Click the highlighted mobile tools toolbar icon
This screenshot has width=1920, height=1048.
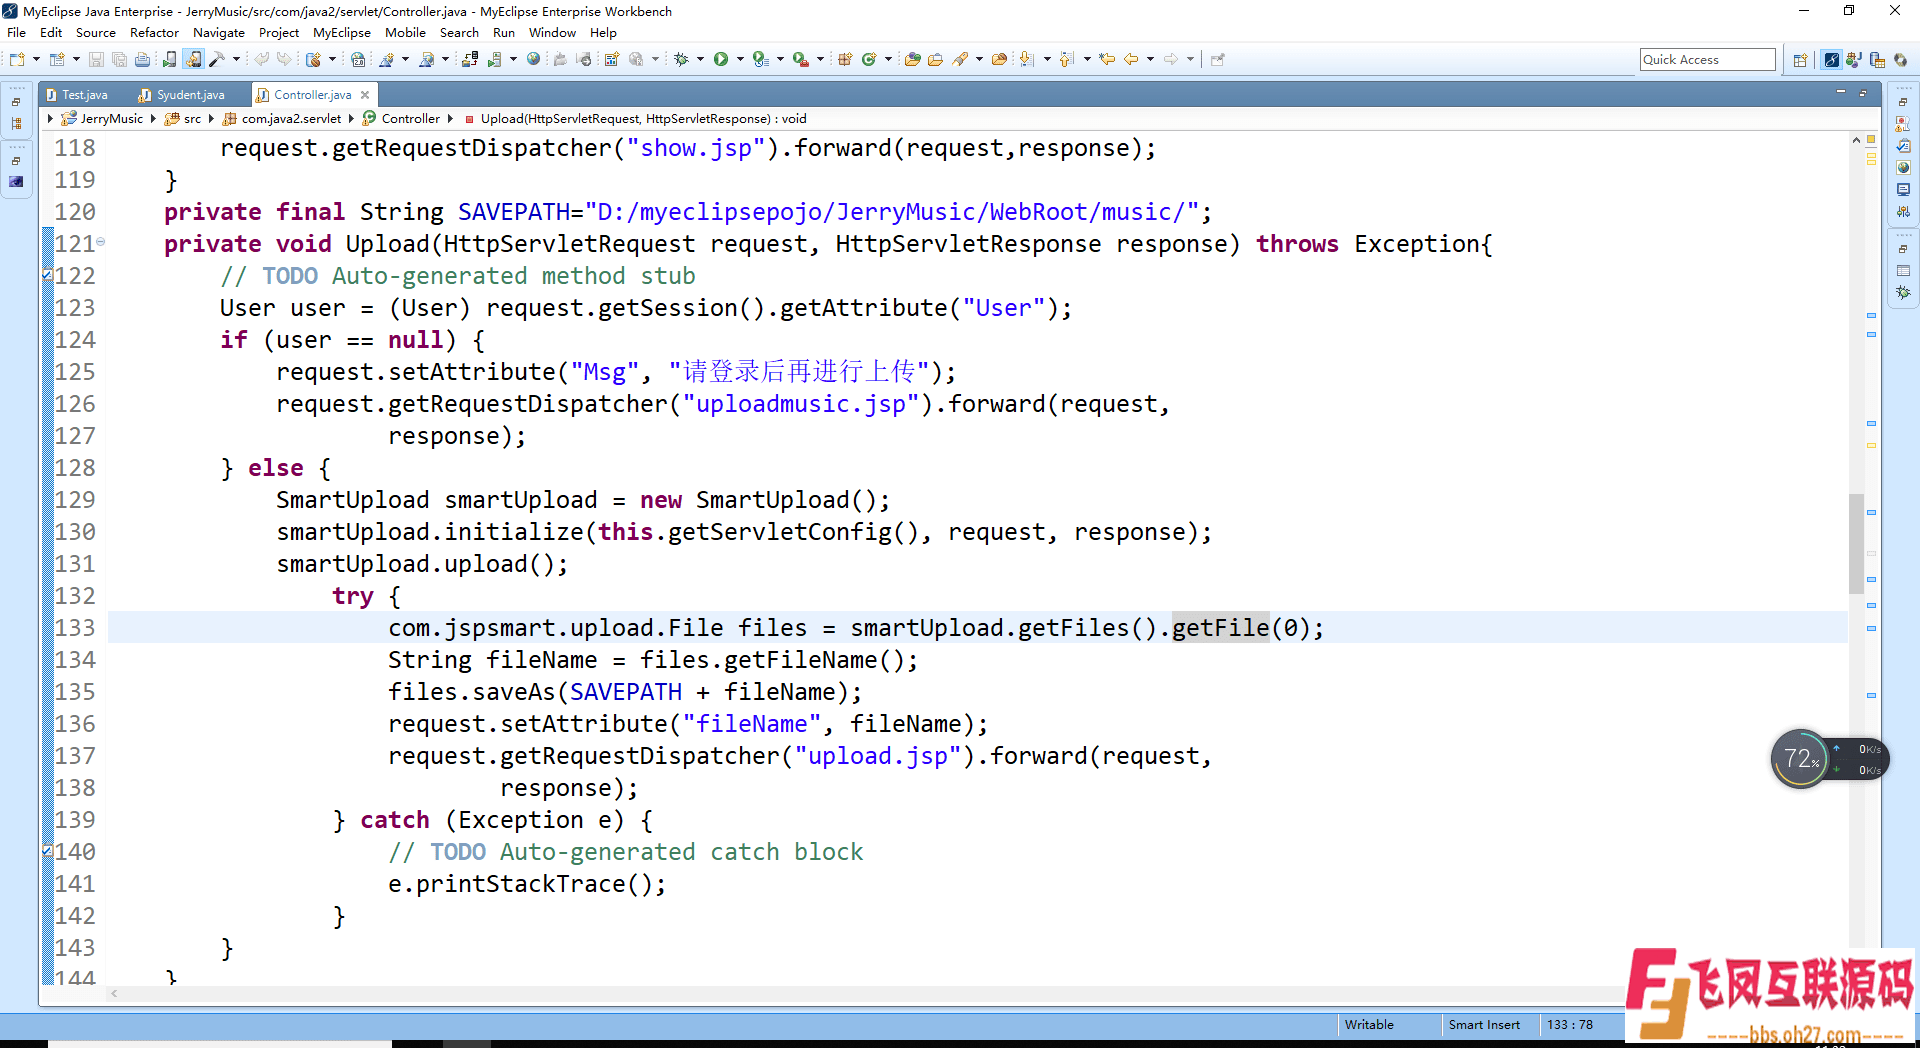[193, 60]
